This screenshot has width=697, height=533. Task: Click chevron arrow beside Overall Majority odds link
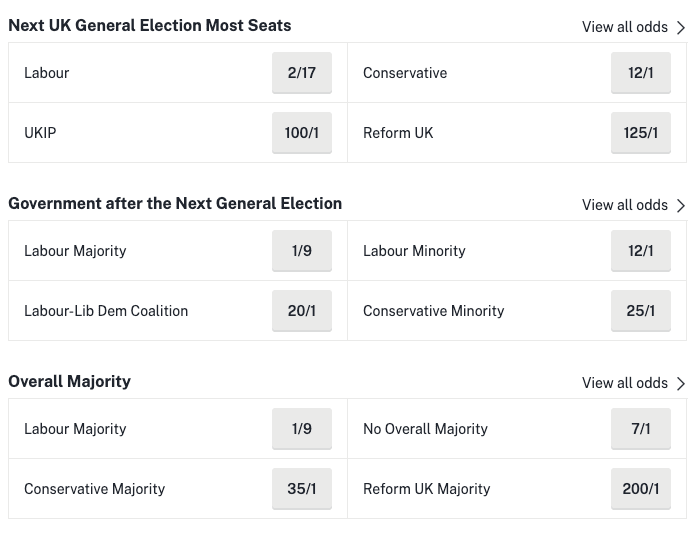pyautogui.click(x=681, y=383)
